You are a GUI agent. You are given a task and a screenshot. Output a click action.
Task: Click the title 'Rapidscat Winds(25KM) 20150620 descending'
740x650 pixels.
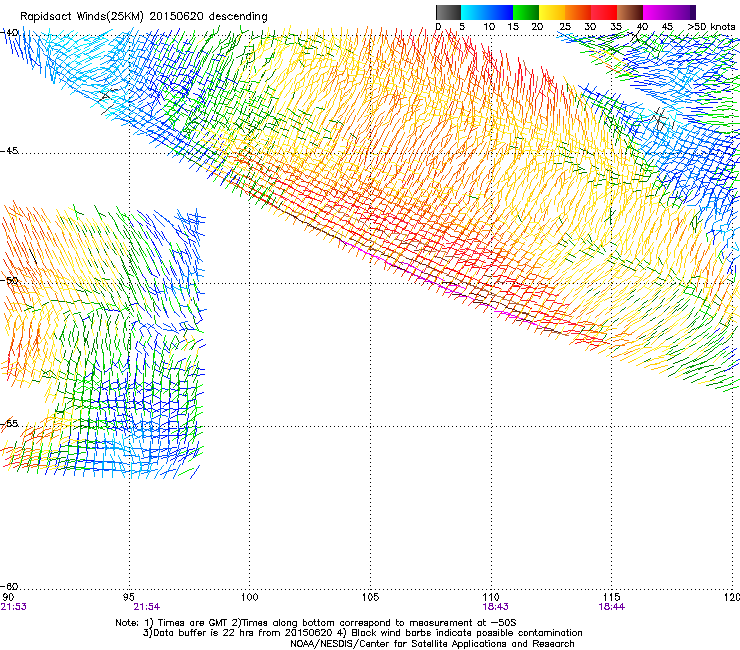pyautogui.click(x=143, y=17)
